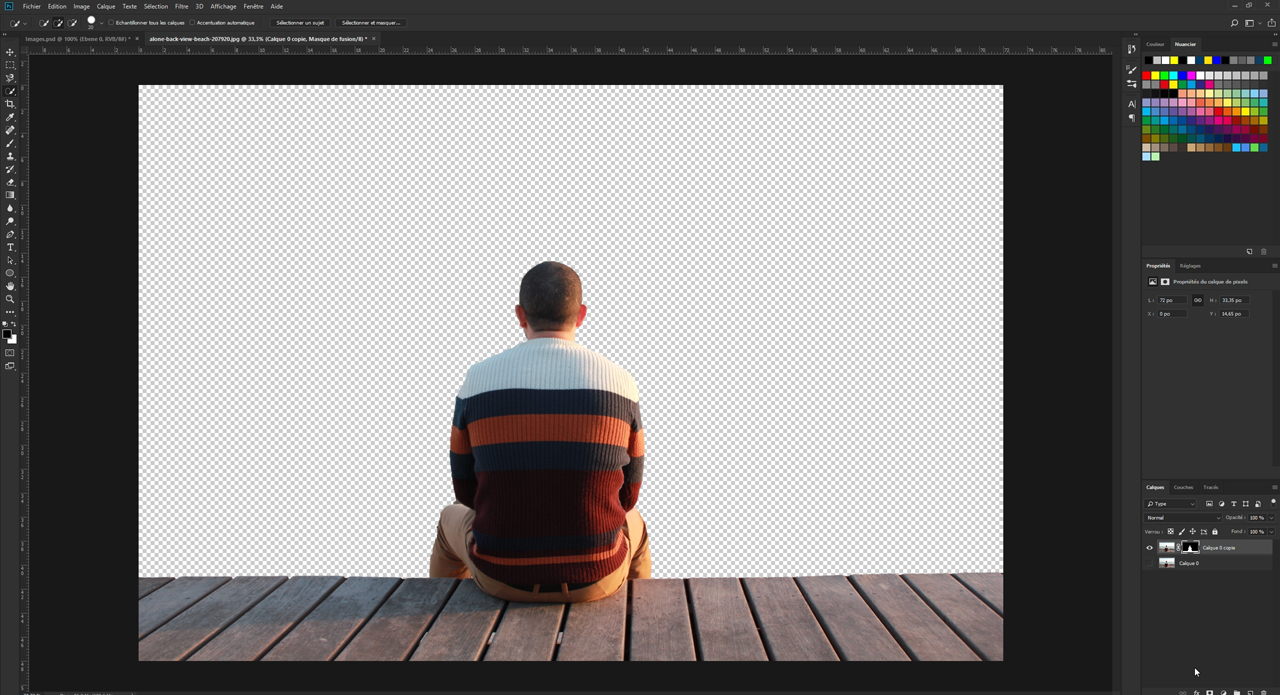This screenshot has height=695, width=1280.
Task: Select the Dodge tool
Action: tap(10, 221)
